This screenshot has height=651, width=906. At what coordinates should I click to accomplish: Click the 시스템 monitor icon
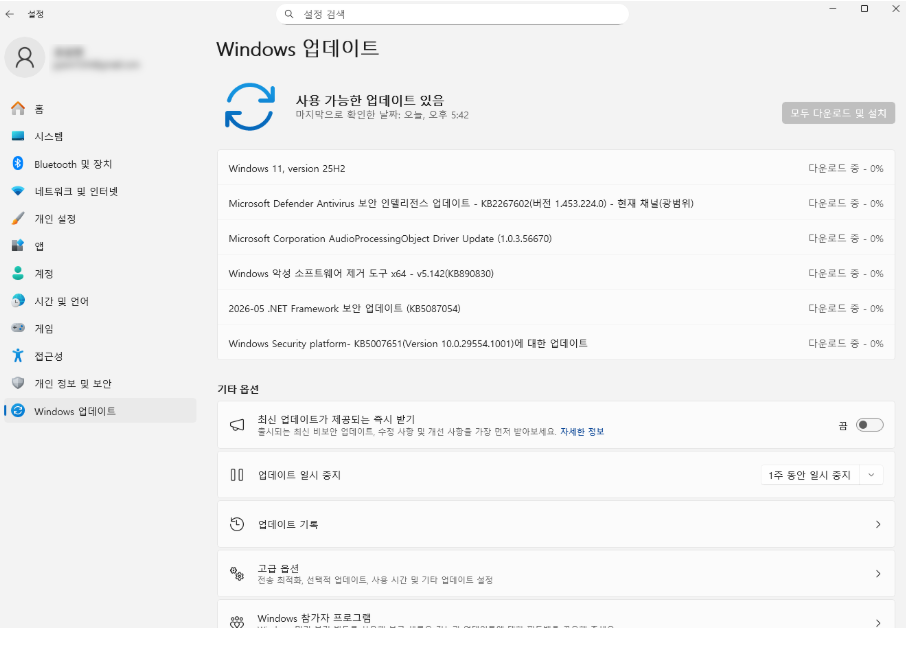pos(18,136)
